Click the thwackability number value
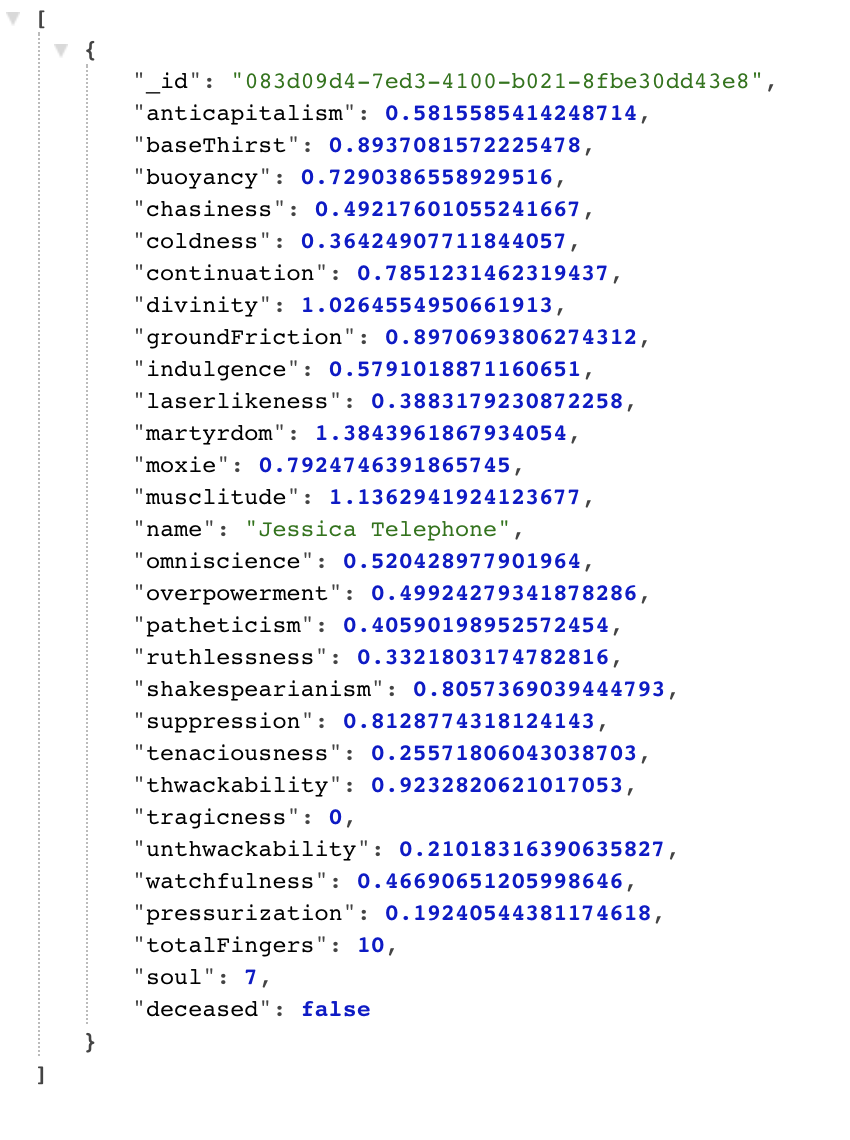Viewport: 850px width, 1140px height. click(x=497, y=784)
